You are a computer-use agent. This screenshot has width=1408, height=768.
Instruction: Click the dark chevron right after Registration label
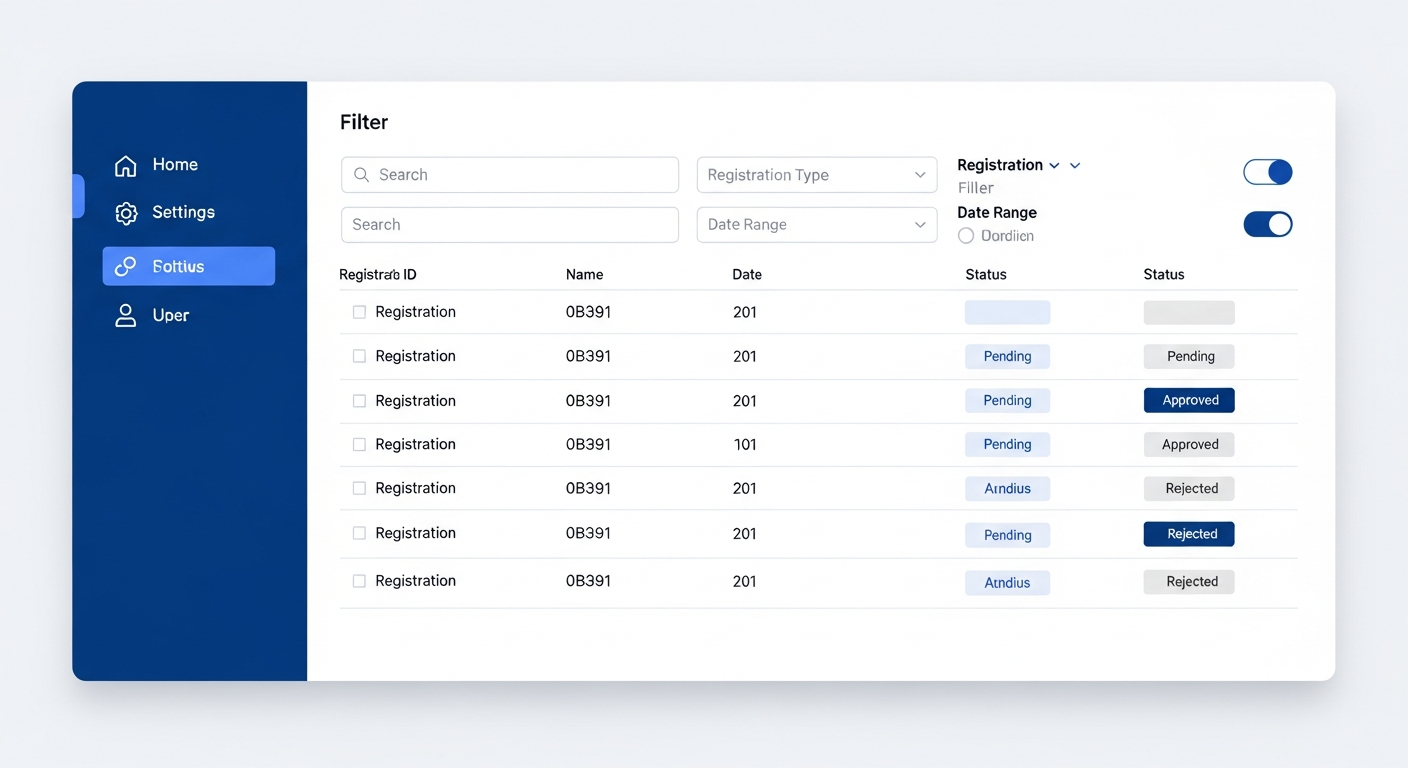point(1054,166)
